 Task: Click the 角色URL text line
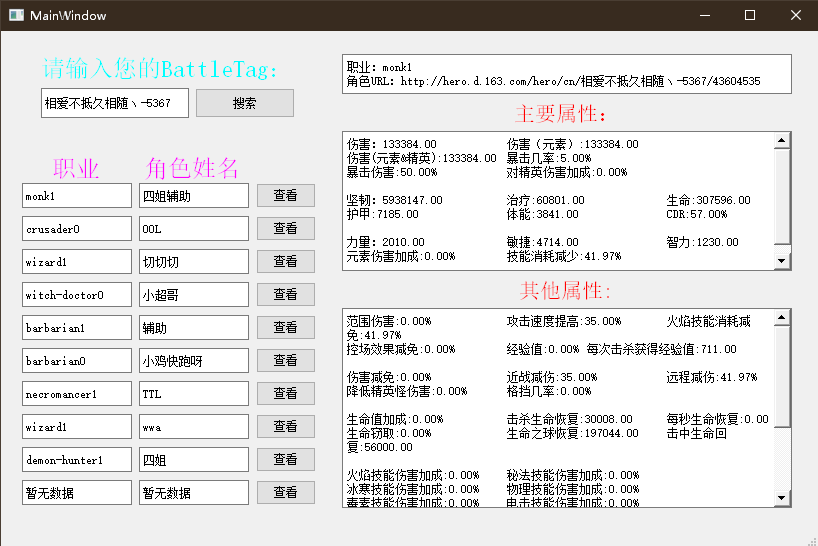[x=554, y=81]
